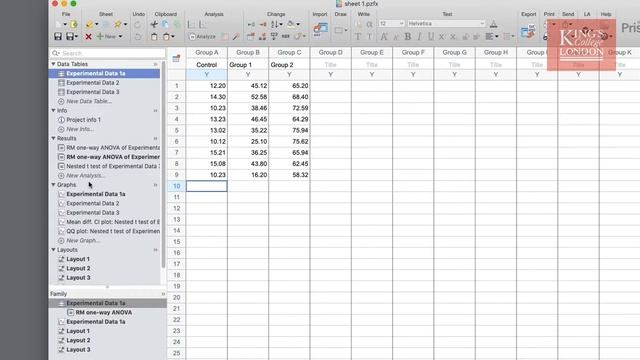Select Layout 3 in Family panel
Image resolution: width=640 pixels, height=360 pixels.
point(78,350)
